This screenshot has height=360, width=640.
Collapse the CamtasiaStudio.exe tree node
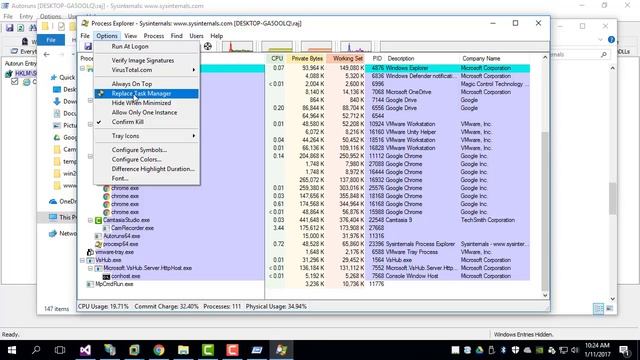click(90, 220)
